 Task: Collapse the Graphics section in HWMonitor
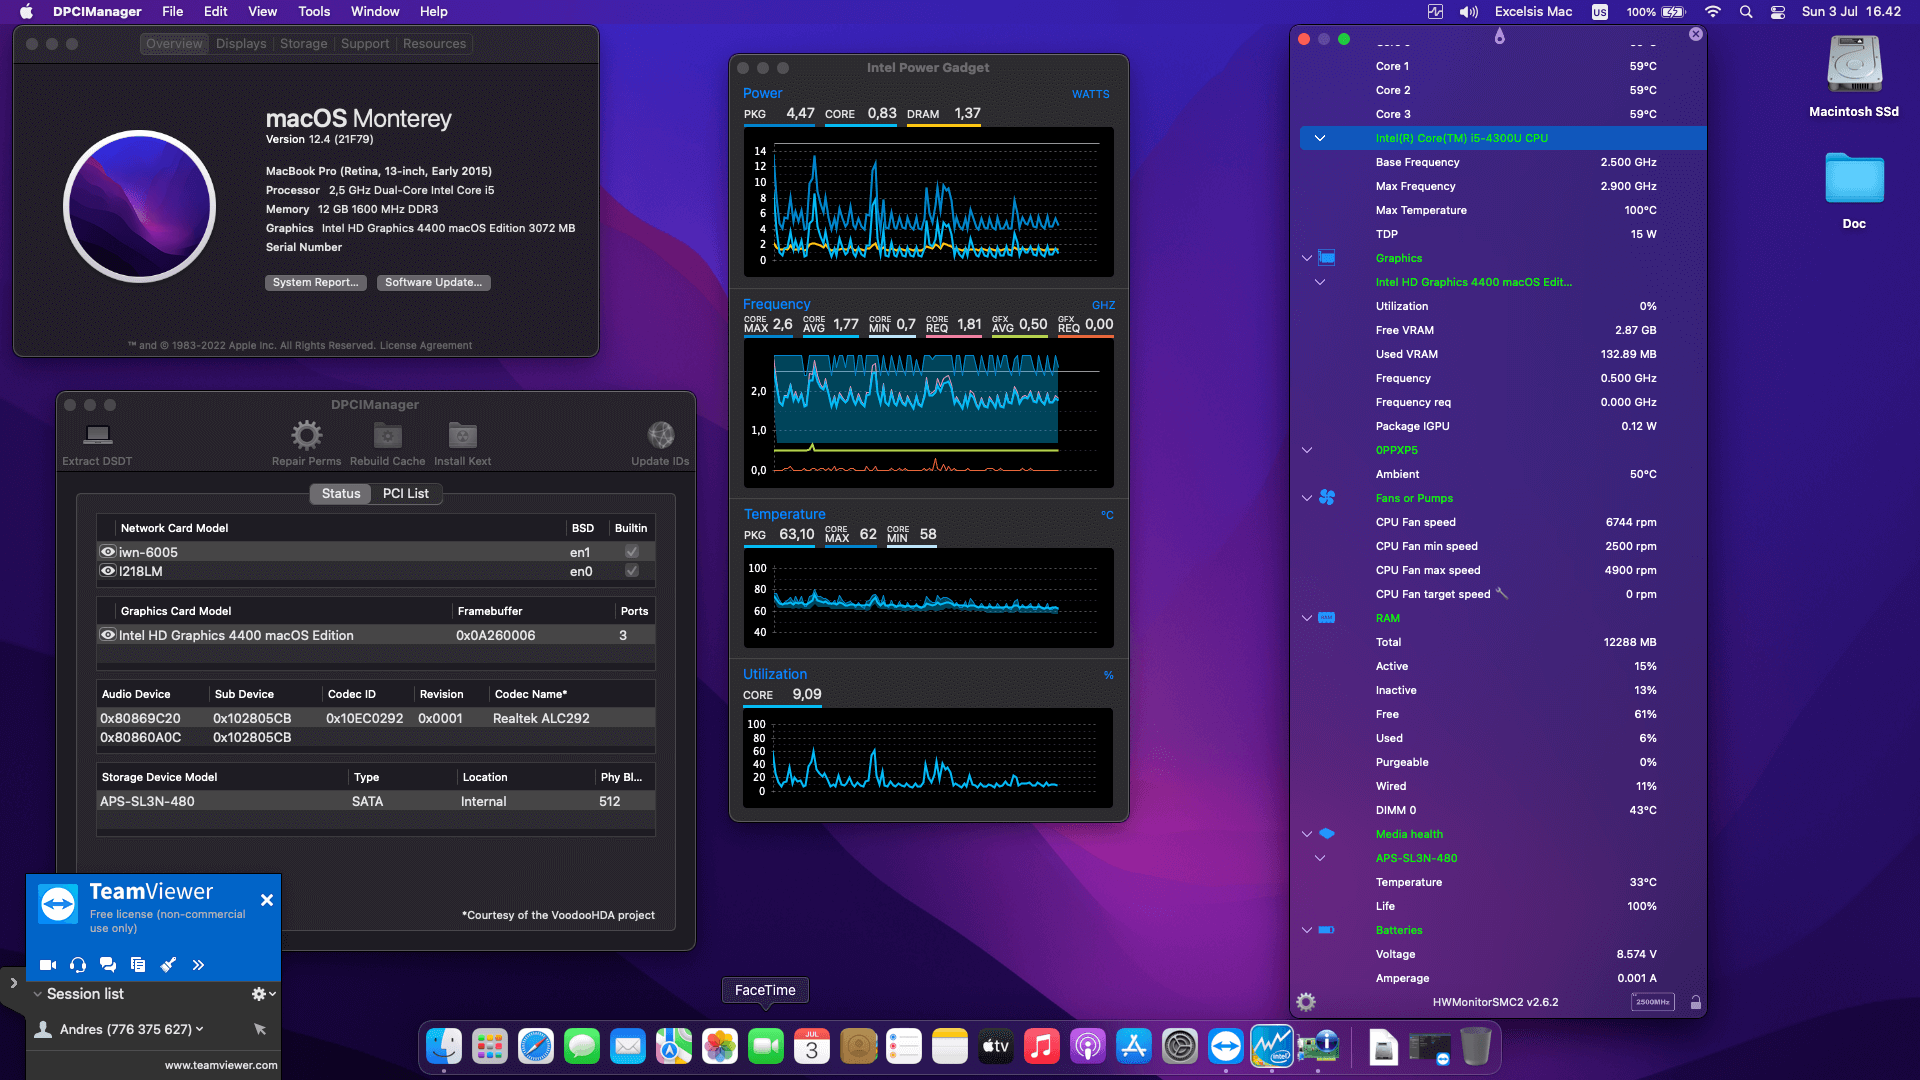coord(1306,258)
